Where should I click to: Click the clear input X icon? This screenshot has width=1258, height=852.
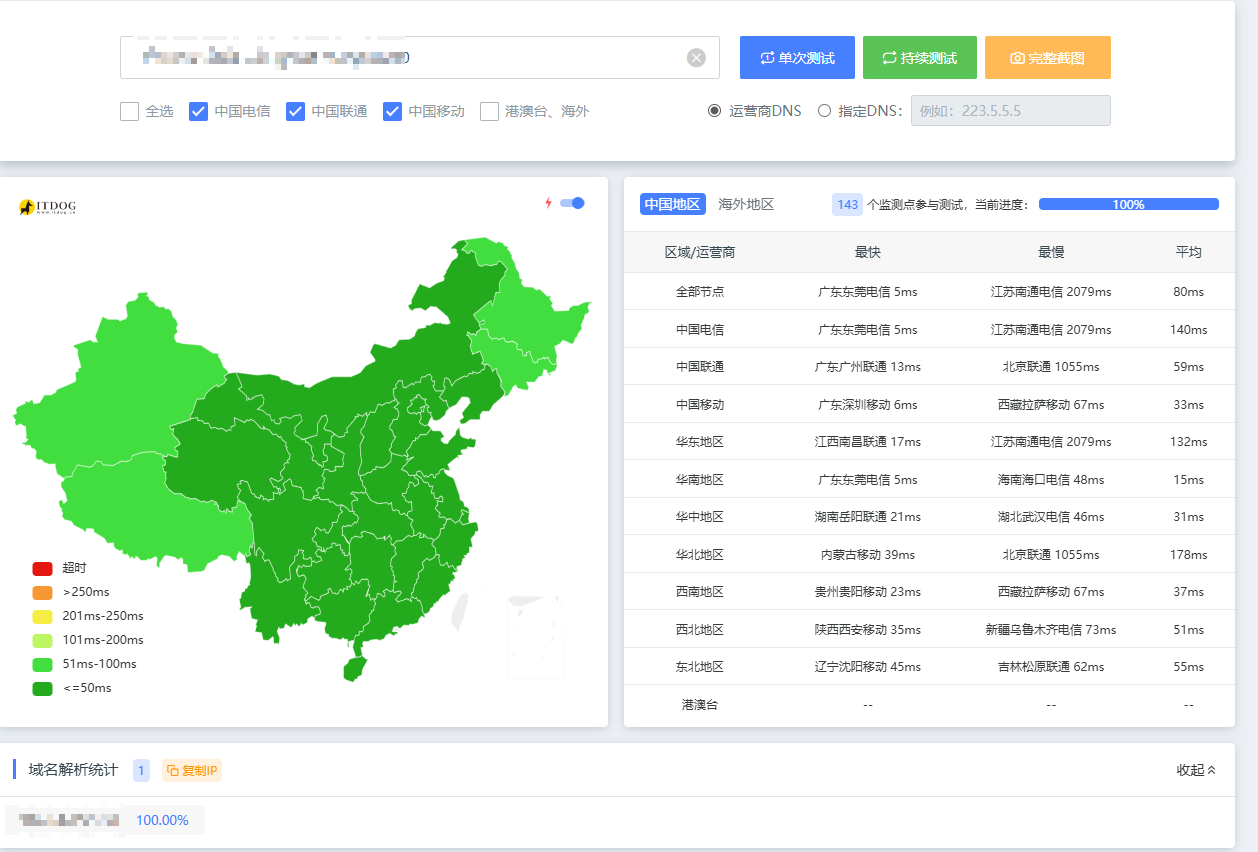[x=696, y=58]
